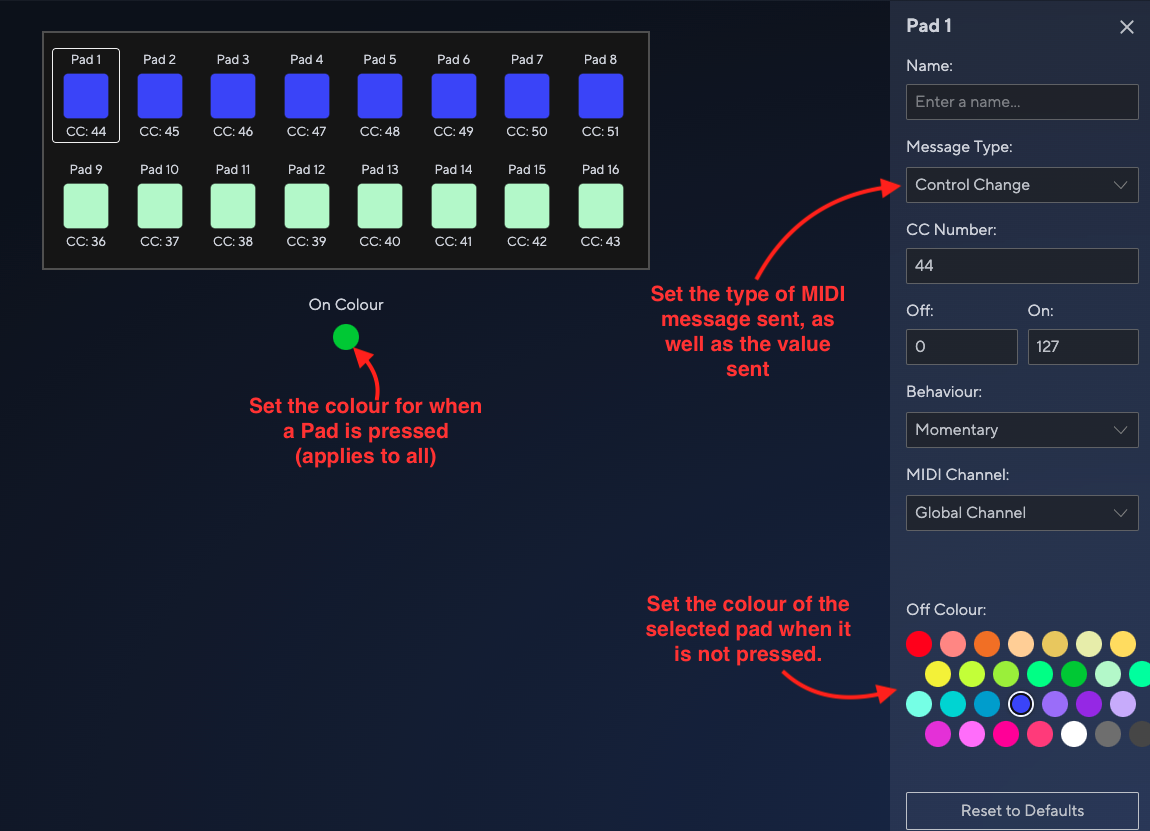Open the MIDI Channel dropdown
This screenshot has height=831, width=1150.
1021,512
